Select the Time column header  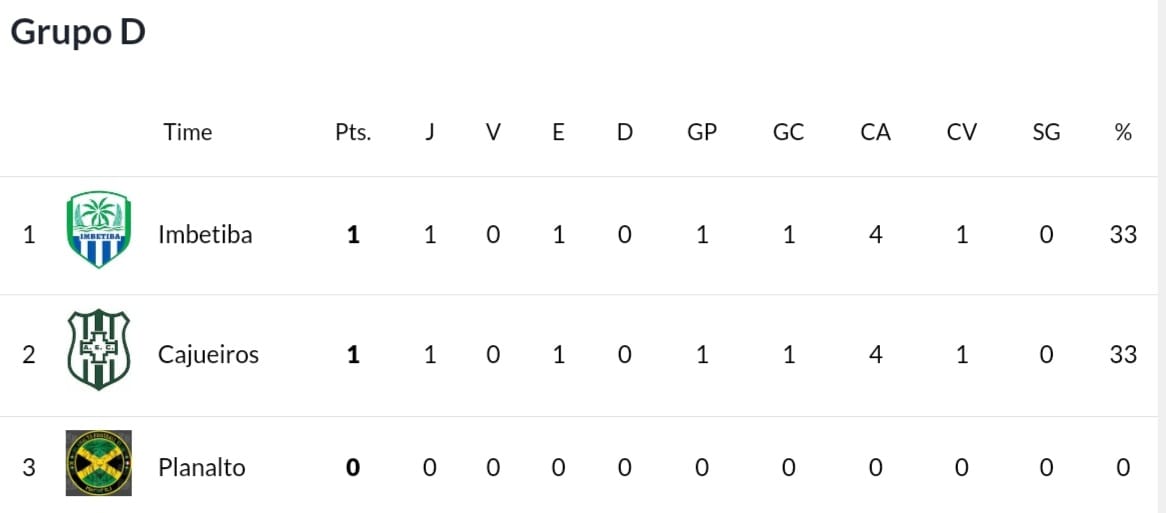click(188, 132)
